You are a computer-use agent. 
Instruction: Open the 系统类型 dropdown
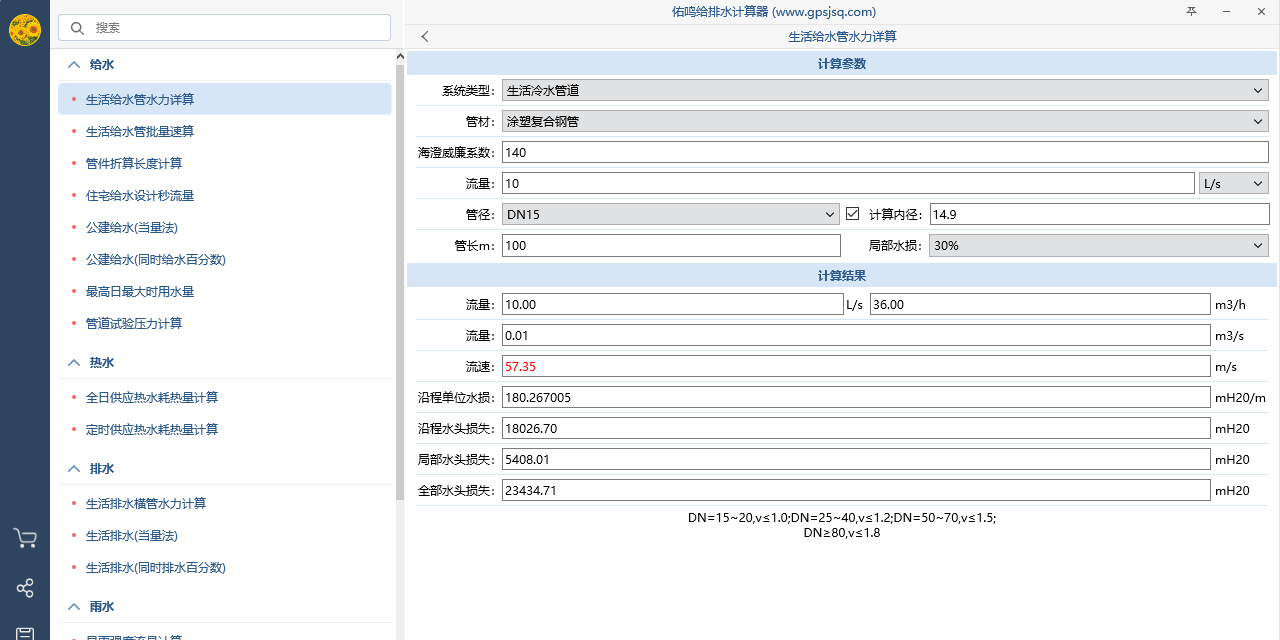tap(884, 90)
